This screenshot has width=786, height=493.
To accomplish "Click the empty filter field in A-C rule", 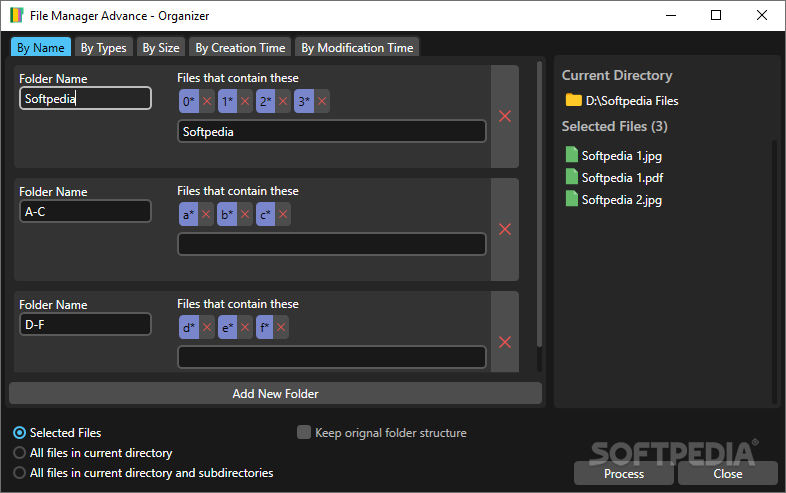I will tap(332, 244).
